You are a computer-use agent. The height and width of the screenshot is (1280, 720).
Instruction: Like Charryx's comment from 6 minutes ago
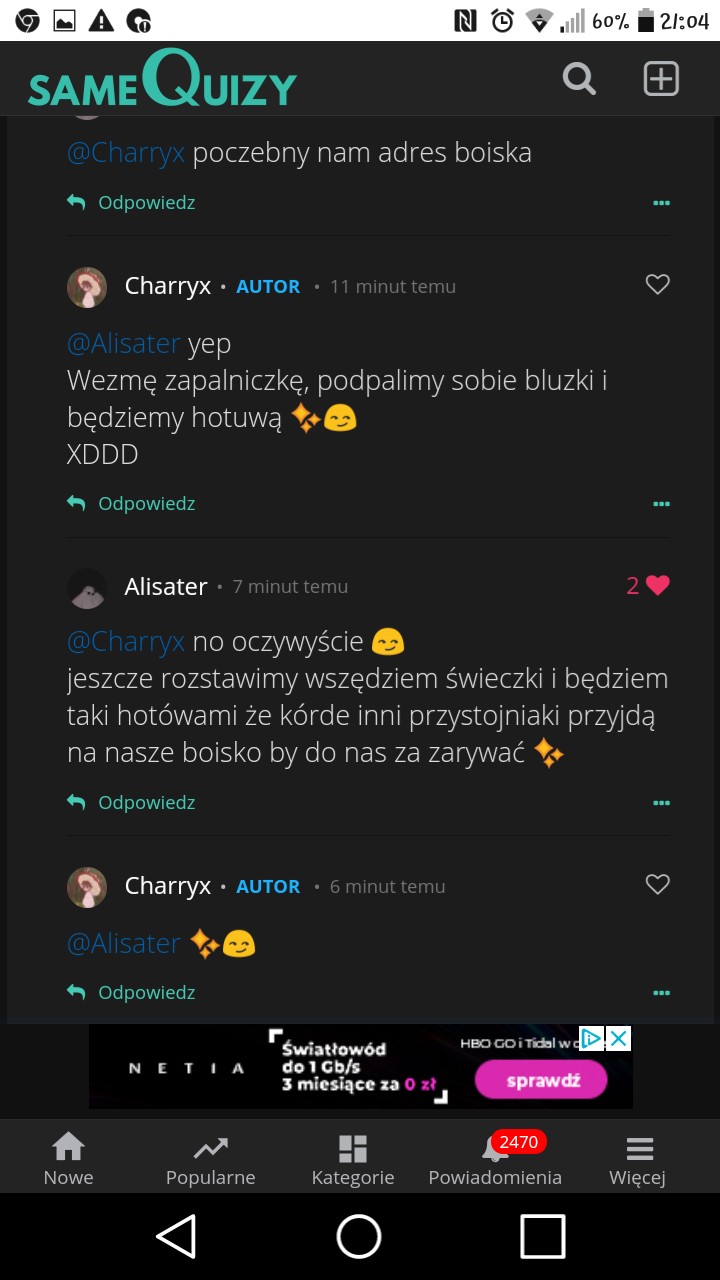pos(657,885)
